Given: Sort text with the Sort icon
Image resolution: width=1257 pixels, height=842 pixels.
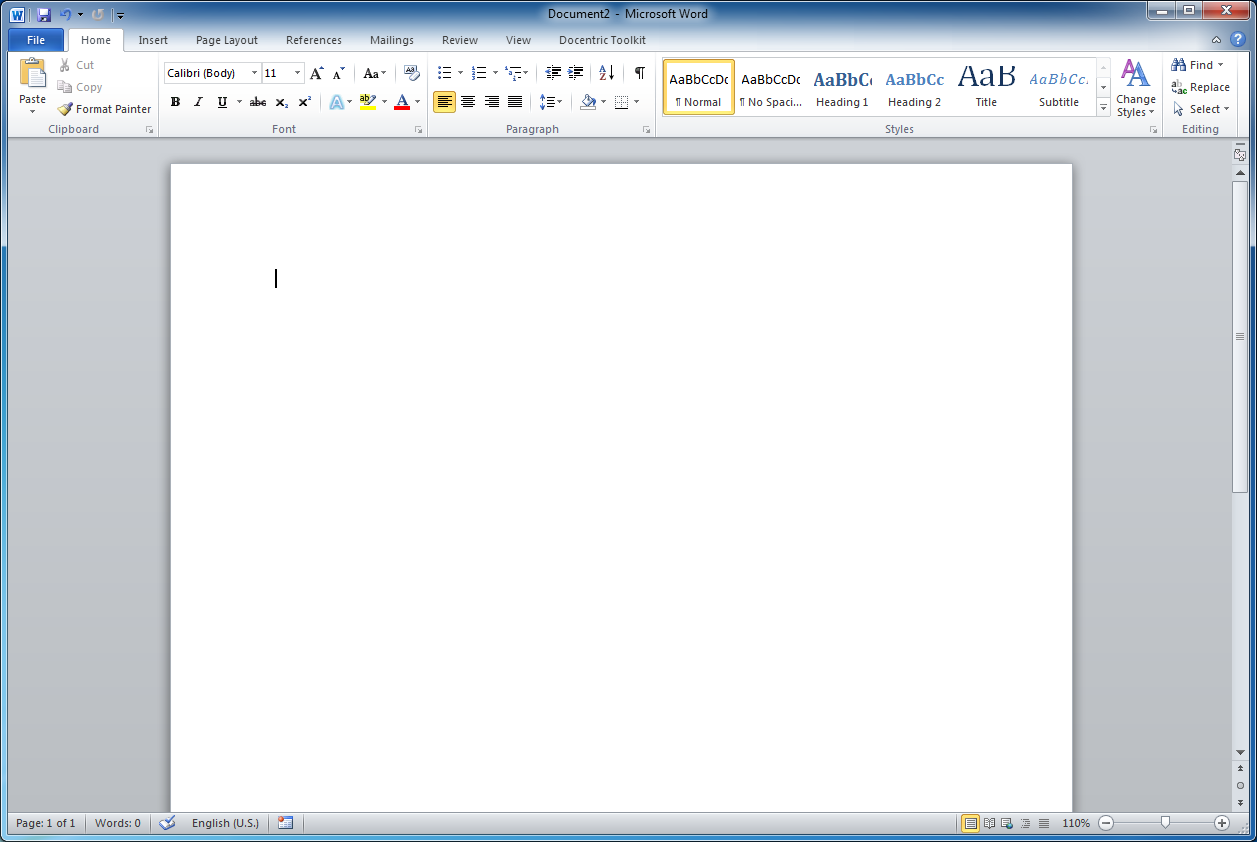Looking at the screenshot, I should (x=606, y=72).
